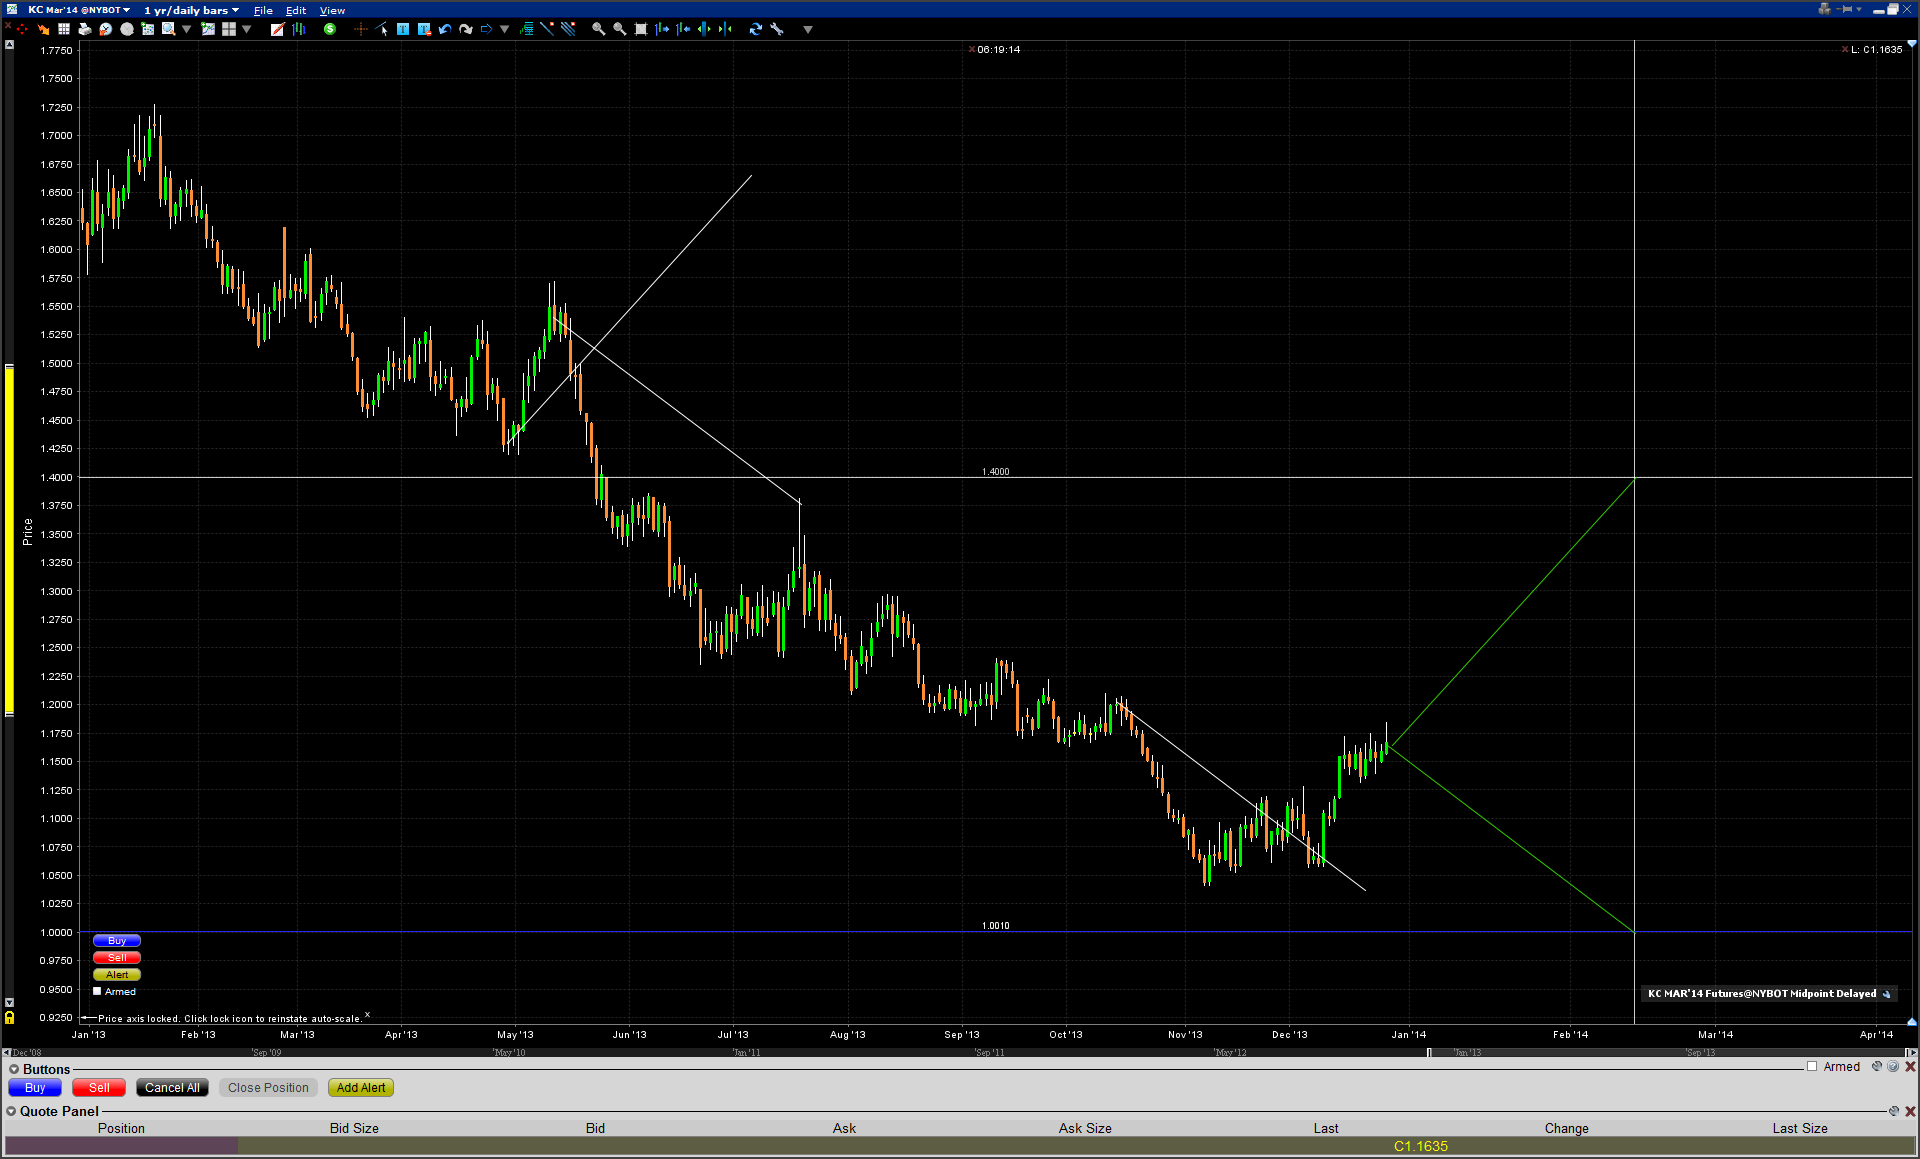Click the redo arrow icon
The width and height of the screenshot is (1920, 1159).
466,29
